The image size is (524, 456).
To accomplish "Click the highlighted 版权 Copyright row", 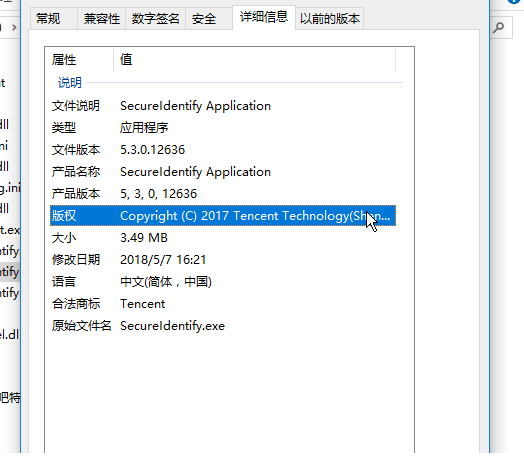I will (223, 216).
